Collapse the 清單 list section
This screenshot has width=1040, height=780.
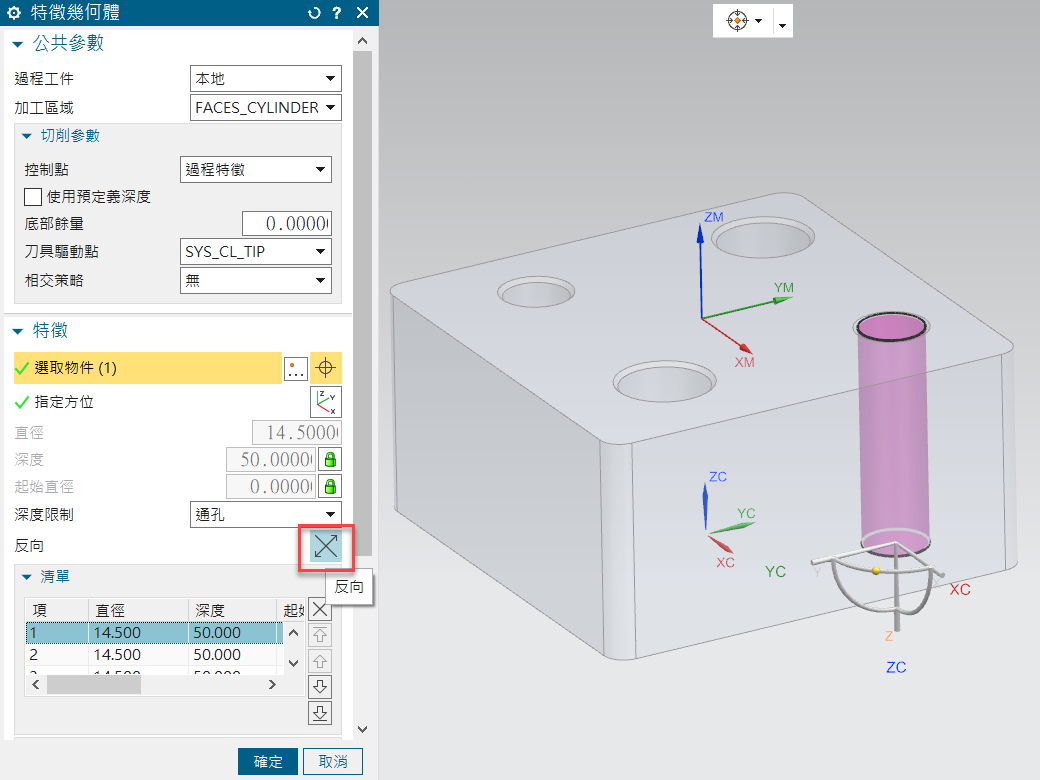click(27, 577)
